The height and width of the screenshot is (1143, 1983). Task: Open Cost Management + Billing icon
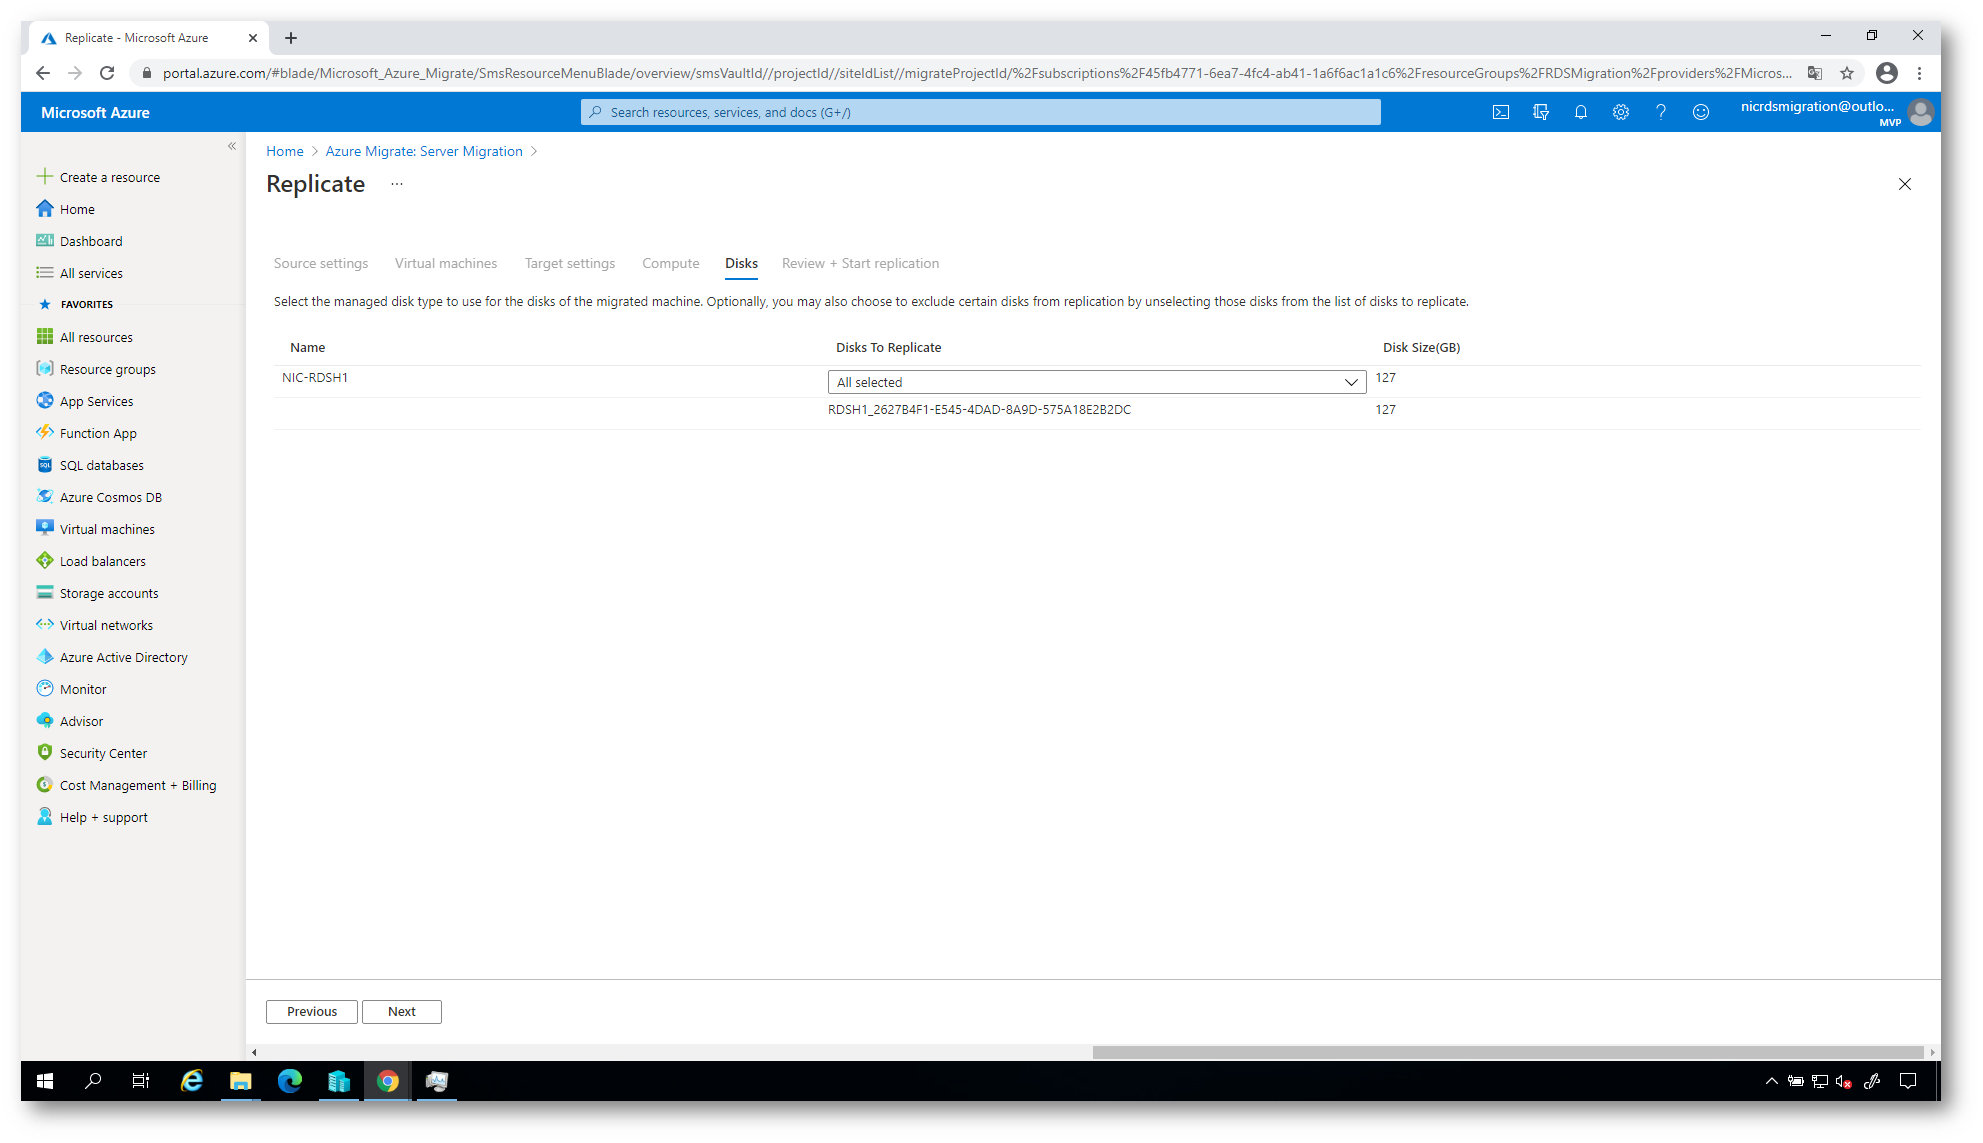[45, 785]
